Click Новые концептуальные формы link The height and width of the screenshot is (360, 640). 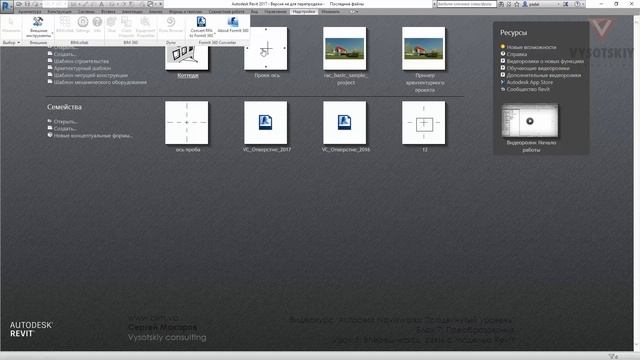click(93, 136)
